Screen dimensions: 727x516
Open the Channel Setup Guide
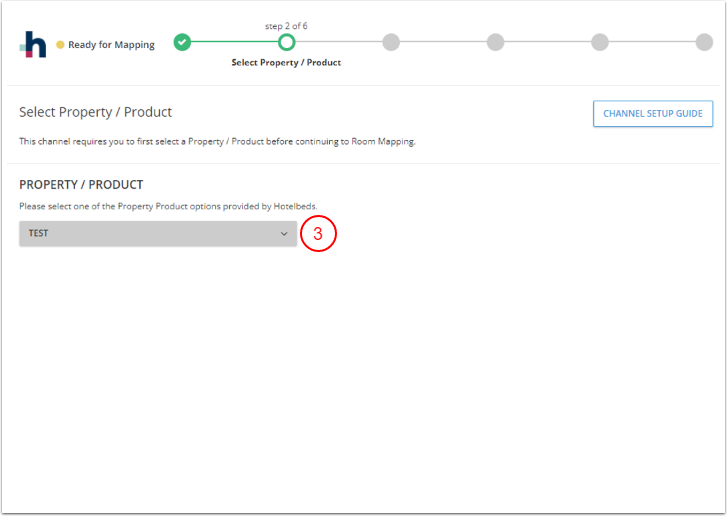point(653,114)
